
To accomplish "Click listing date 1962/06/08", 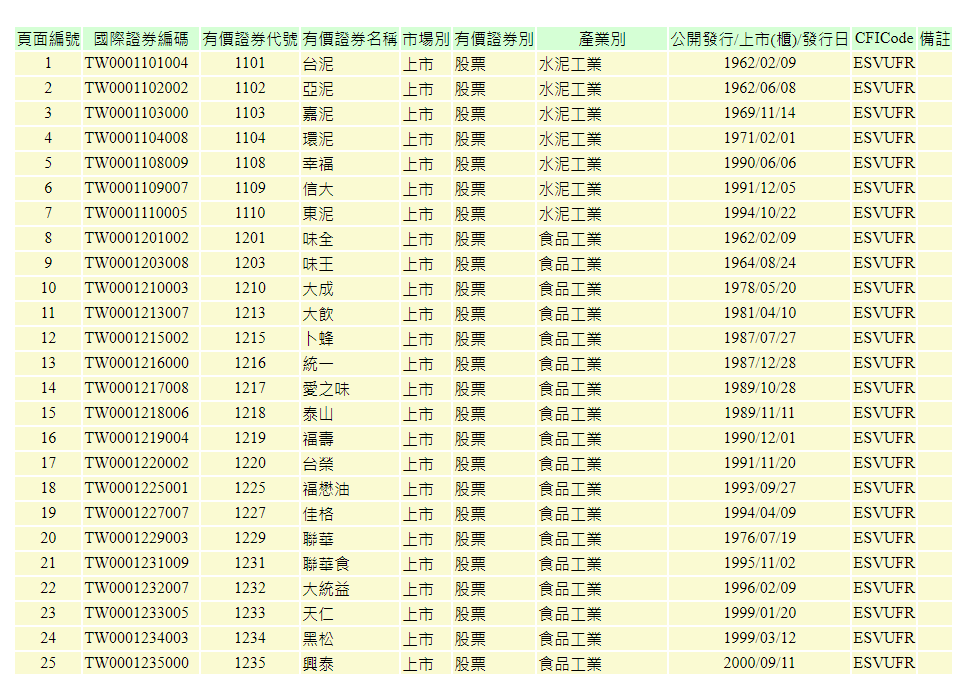I will [x=759, y=88].
